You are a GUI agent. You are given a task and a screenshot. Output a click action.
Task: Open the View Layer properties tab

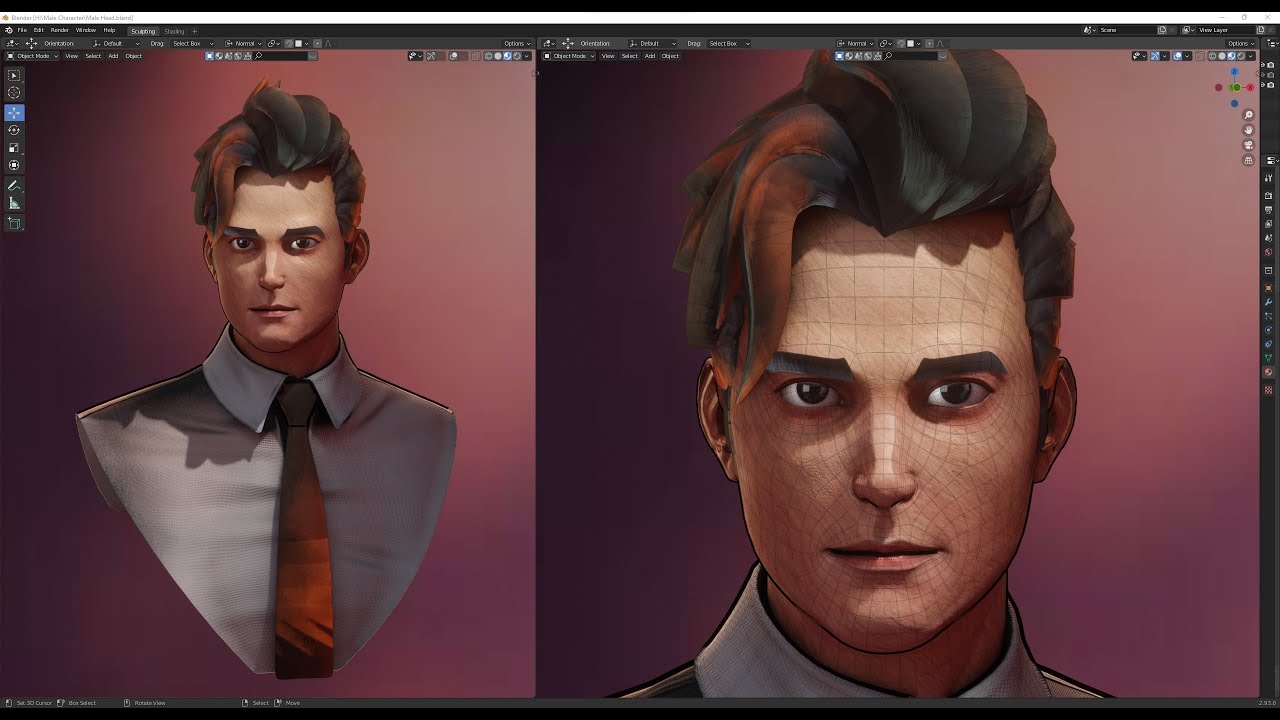[1268, 224]
